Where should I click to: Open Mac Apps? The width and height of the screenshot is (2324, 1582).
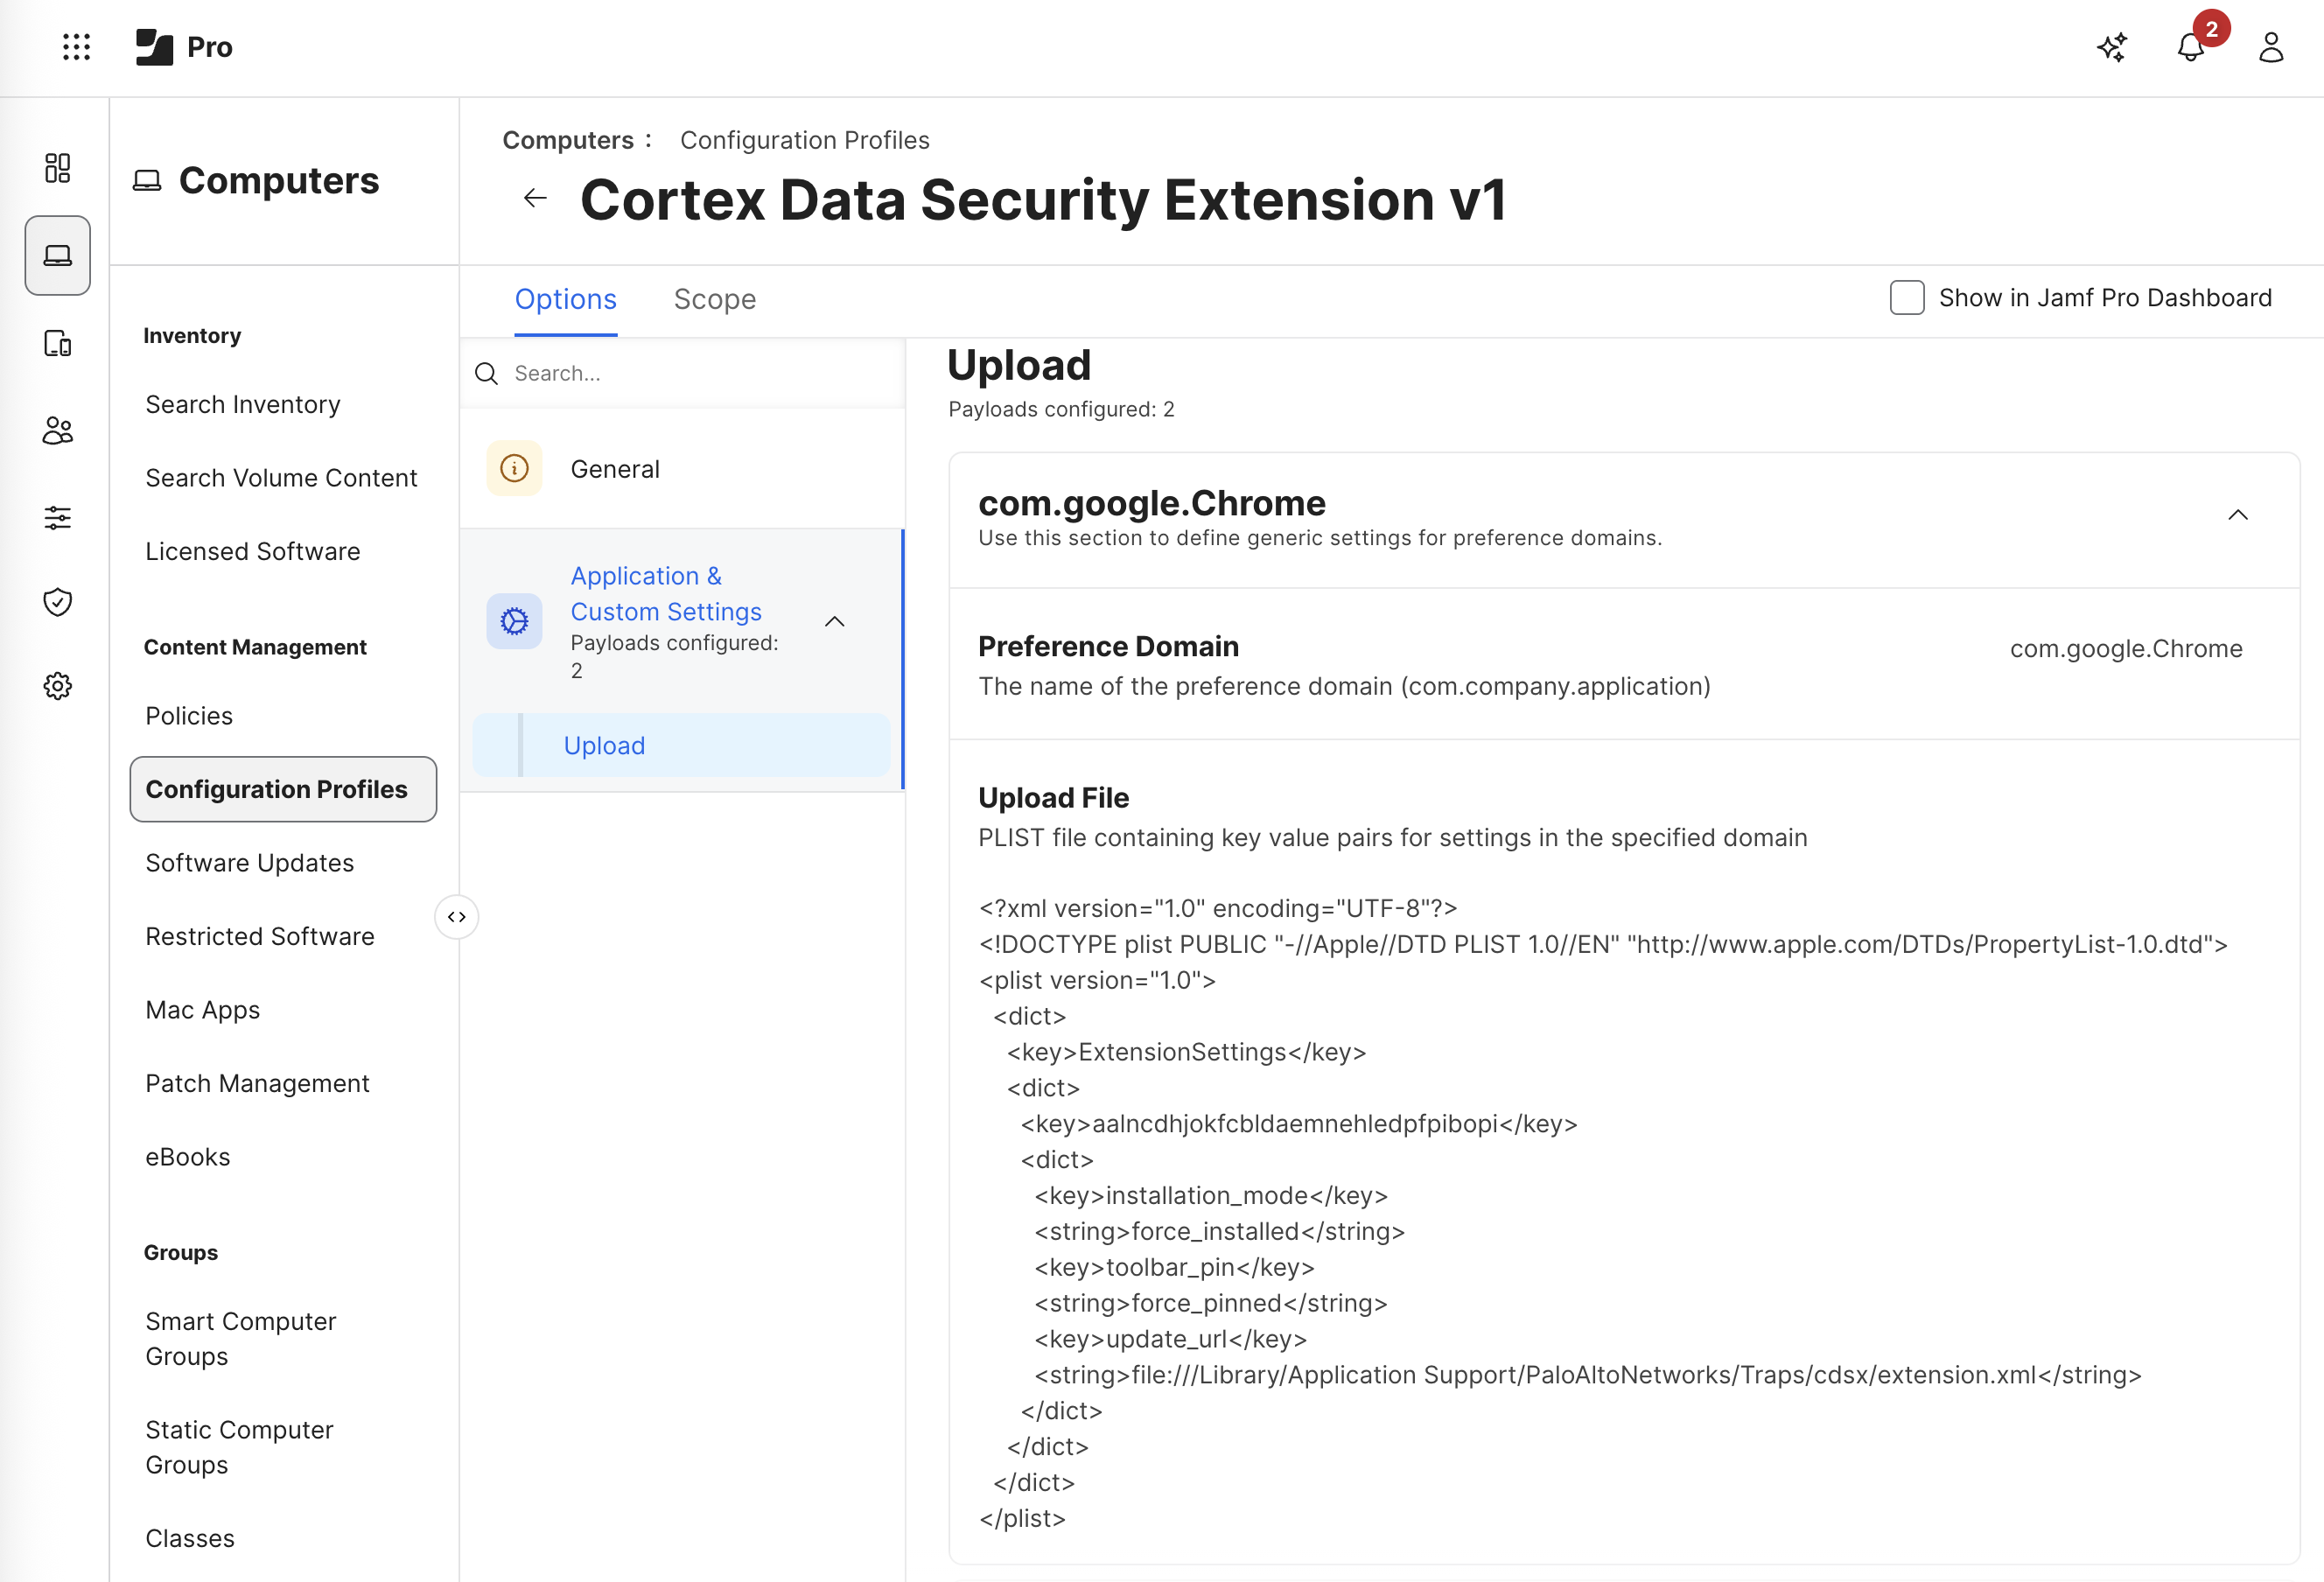pyautogui.click(x=203, y=1010)
